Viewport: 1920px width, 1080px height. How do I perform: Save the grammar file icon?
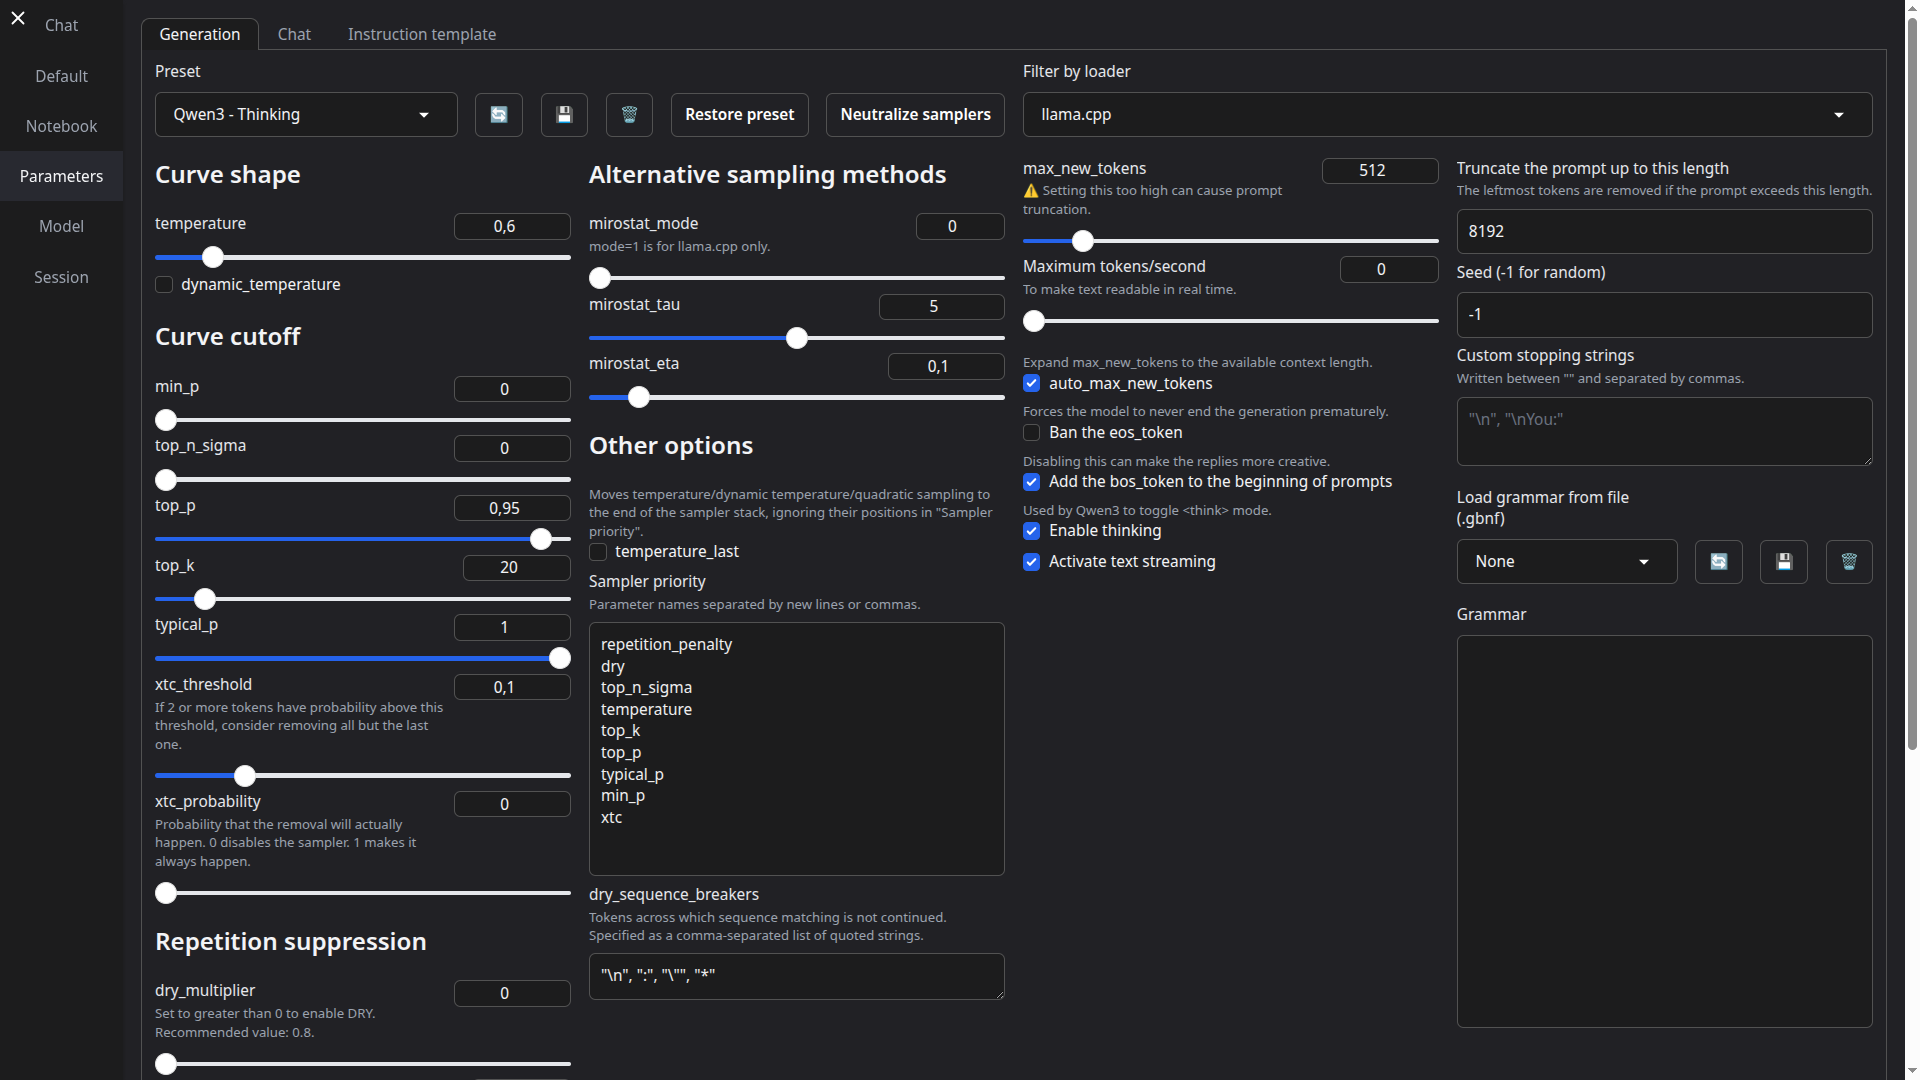pos(1783,561)
